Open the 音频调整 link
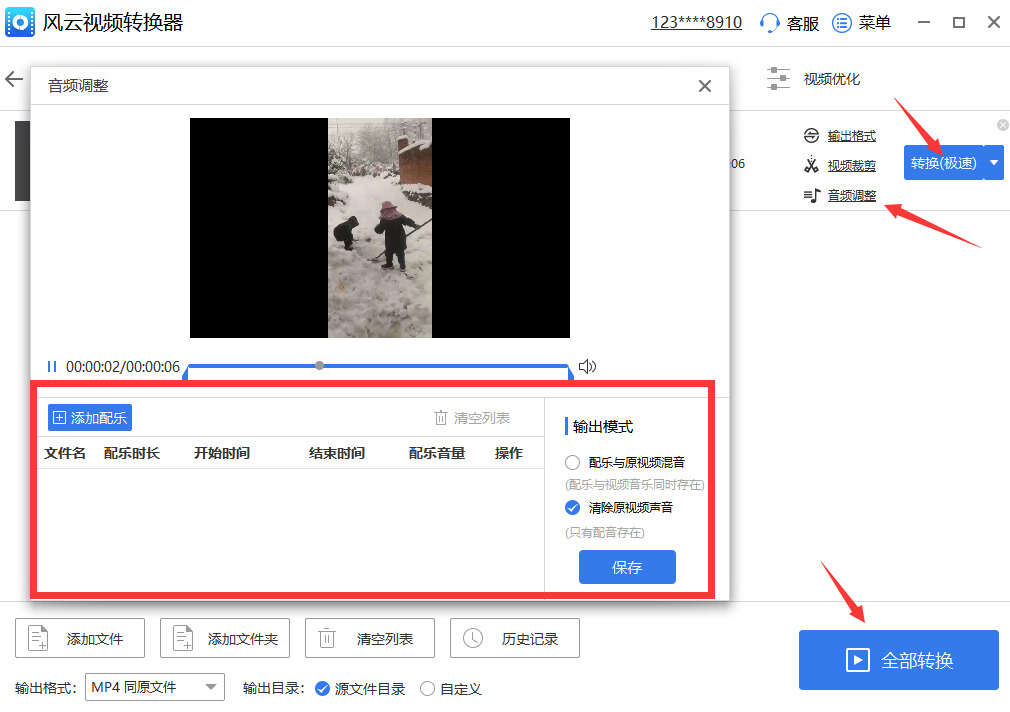 (852, 196)
